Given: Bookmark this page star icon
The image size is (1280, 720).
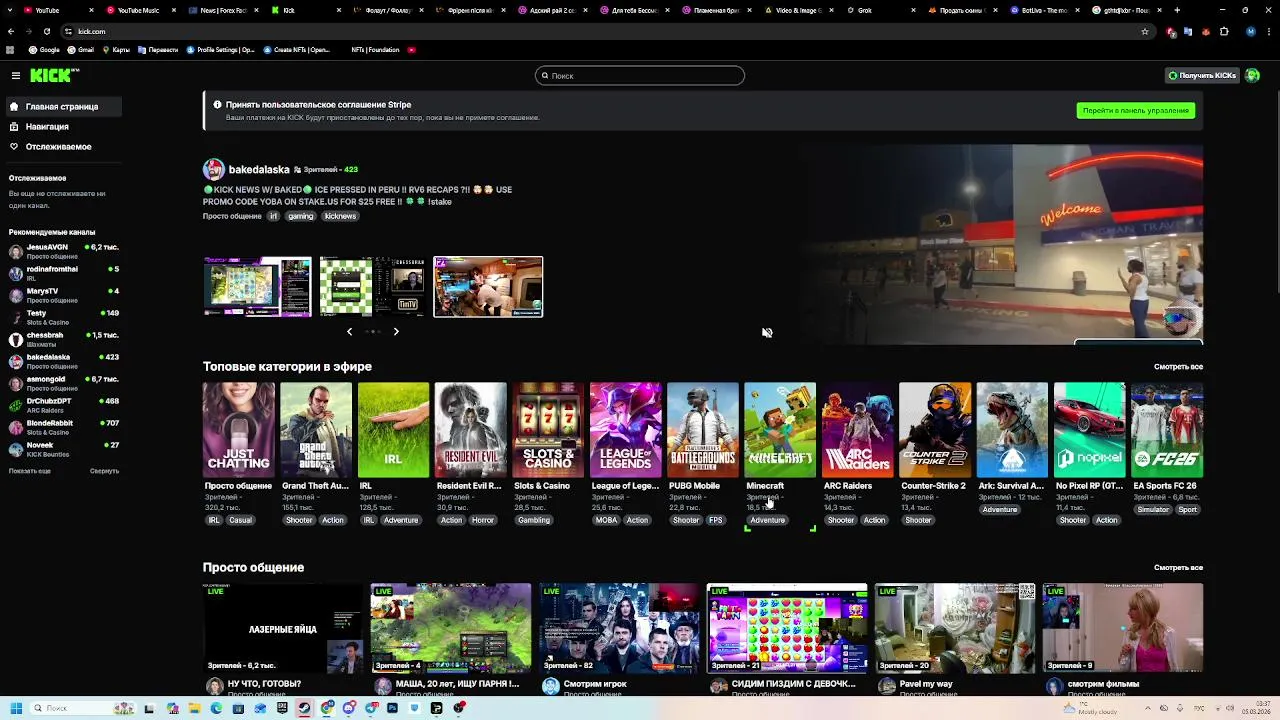Looking at the screenshot, I should pyautogui.click(x=1145, y=31).
